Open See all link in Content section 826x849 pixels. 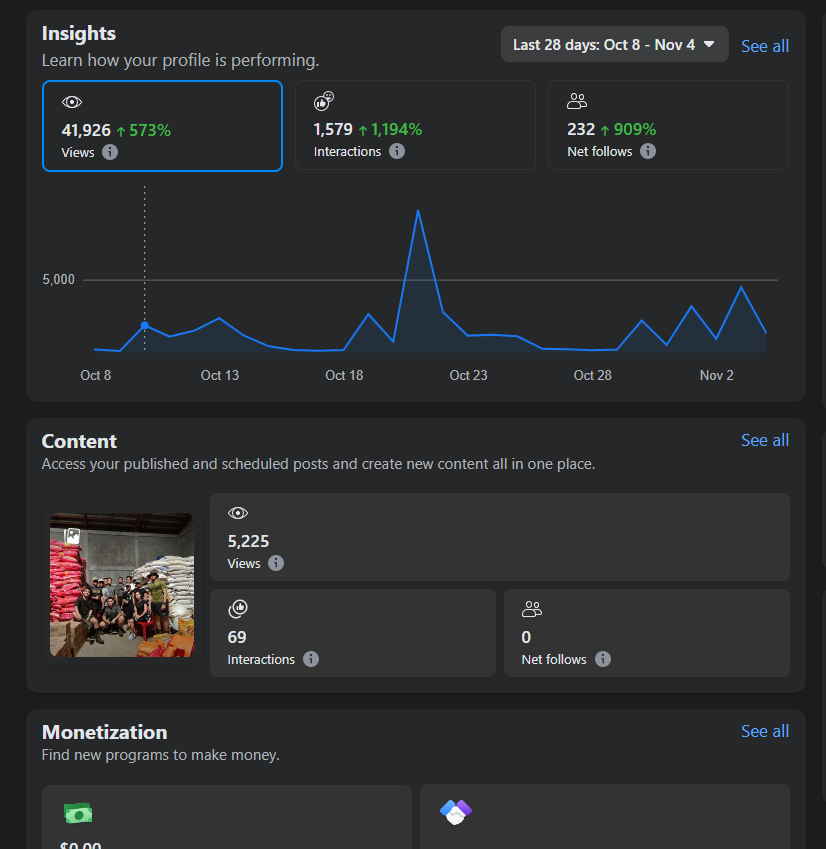[x=764, y=440]
